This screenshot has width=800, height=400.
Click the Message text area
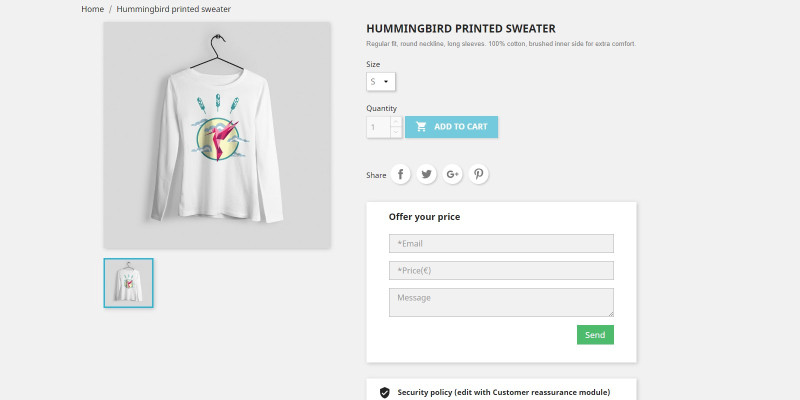click(x=501, y=302)
